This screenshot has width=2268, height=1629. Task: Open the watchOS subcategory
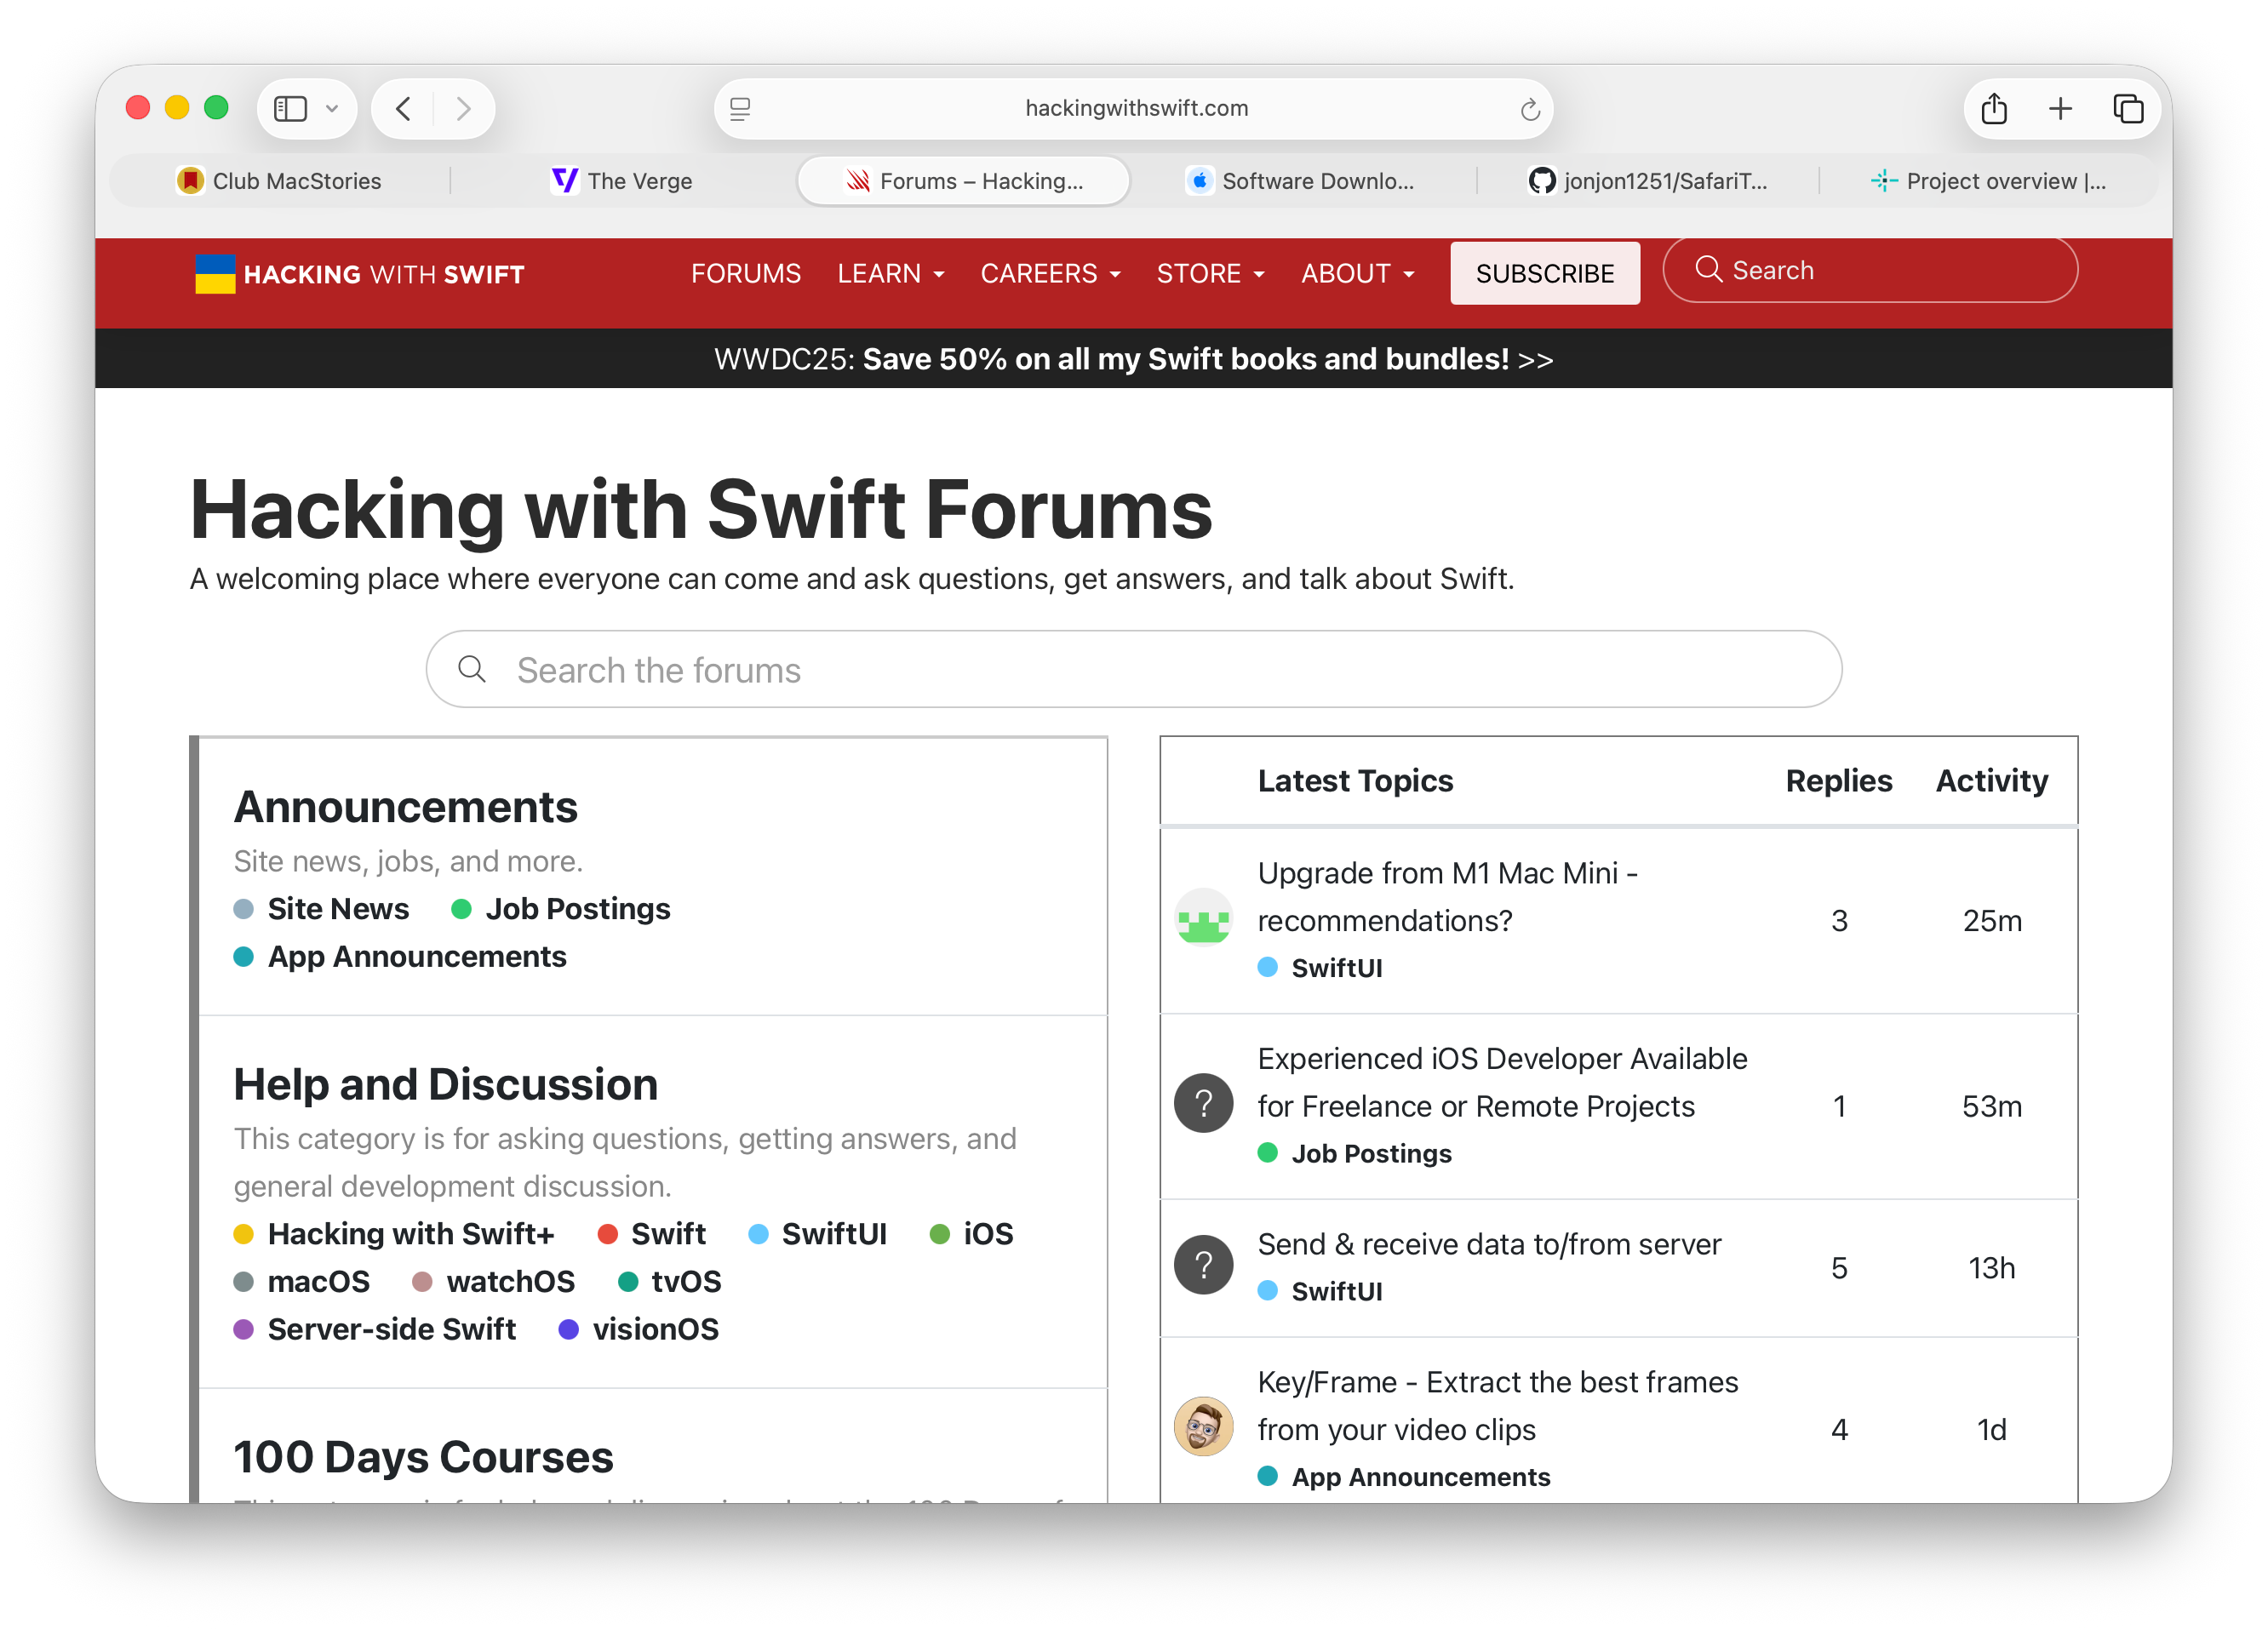point(510,1281)
